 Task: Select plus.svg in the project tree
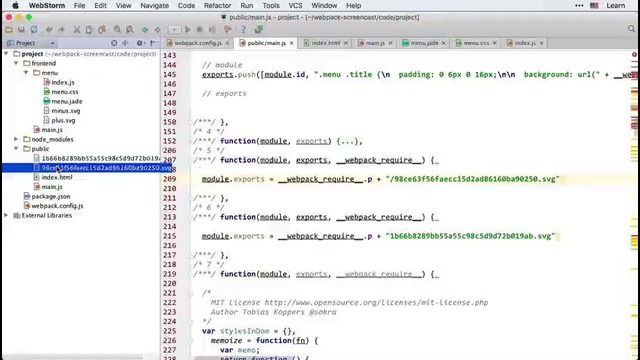63,120
